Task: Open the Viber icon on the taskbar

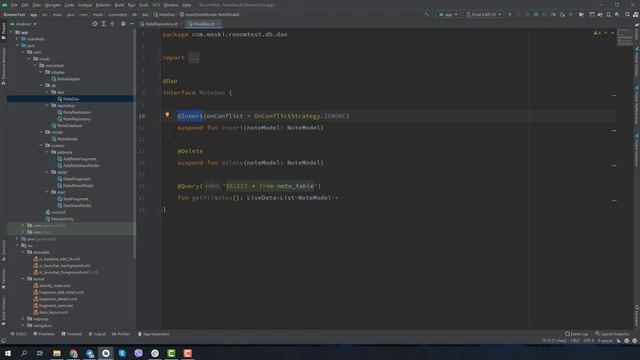Action: 138,353
